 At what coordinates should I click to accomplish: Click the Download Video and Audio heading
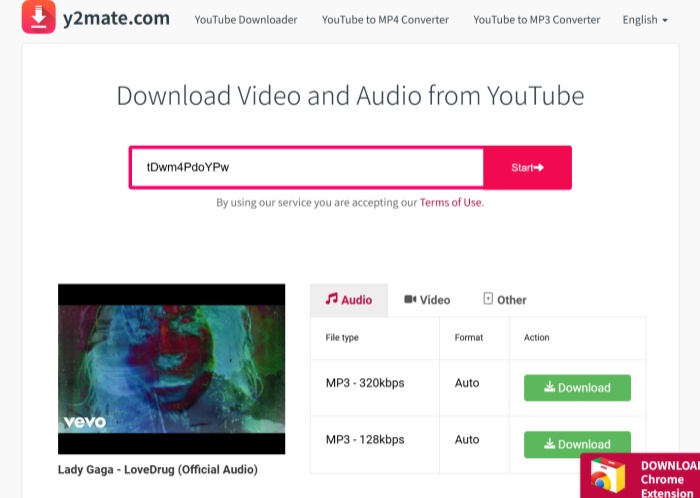point(350,95)
